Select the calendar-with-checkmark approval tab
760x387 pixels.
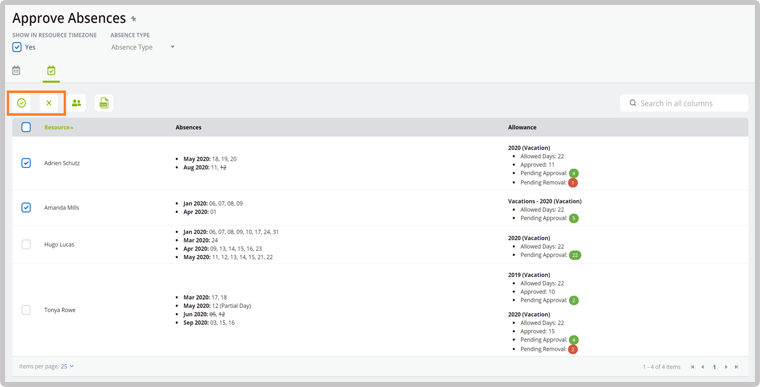pos(51,71)
